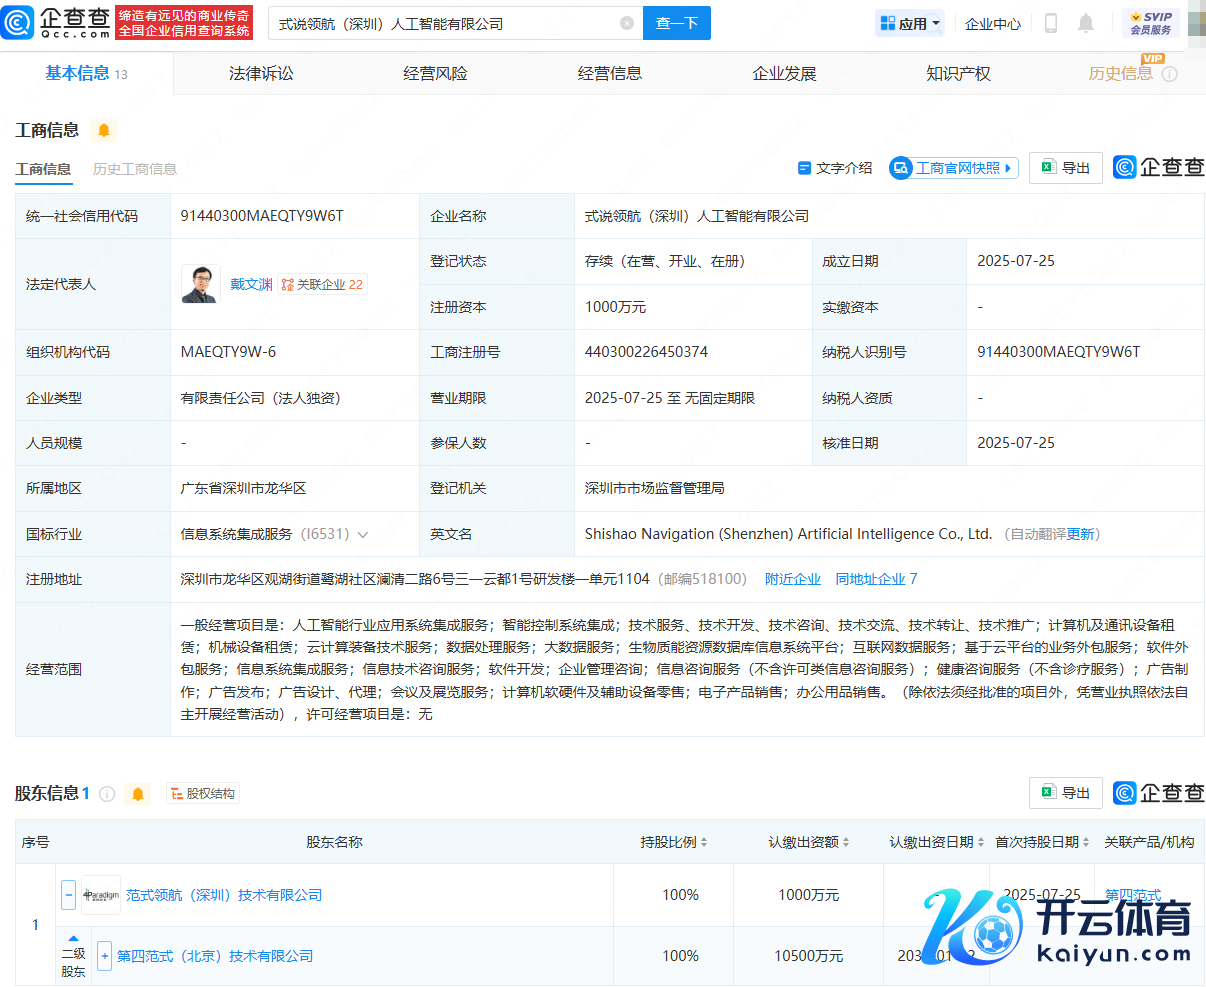The height and width of the screenshot is (987, 1206).
Task: Click the Qcc.com 企查查 logo
Action: (x=57, y=22)
